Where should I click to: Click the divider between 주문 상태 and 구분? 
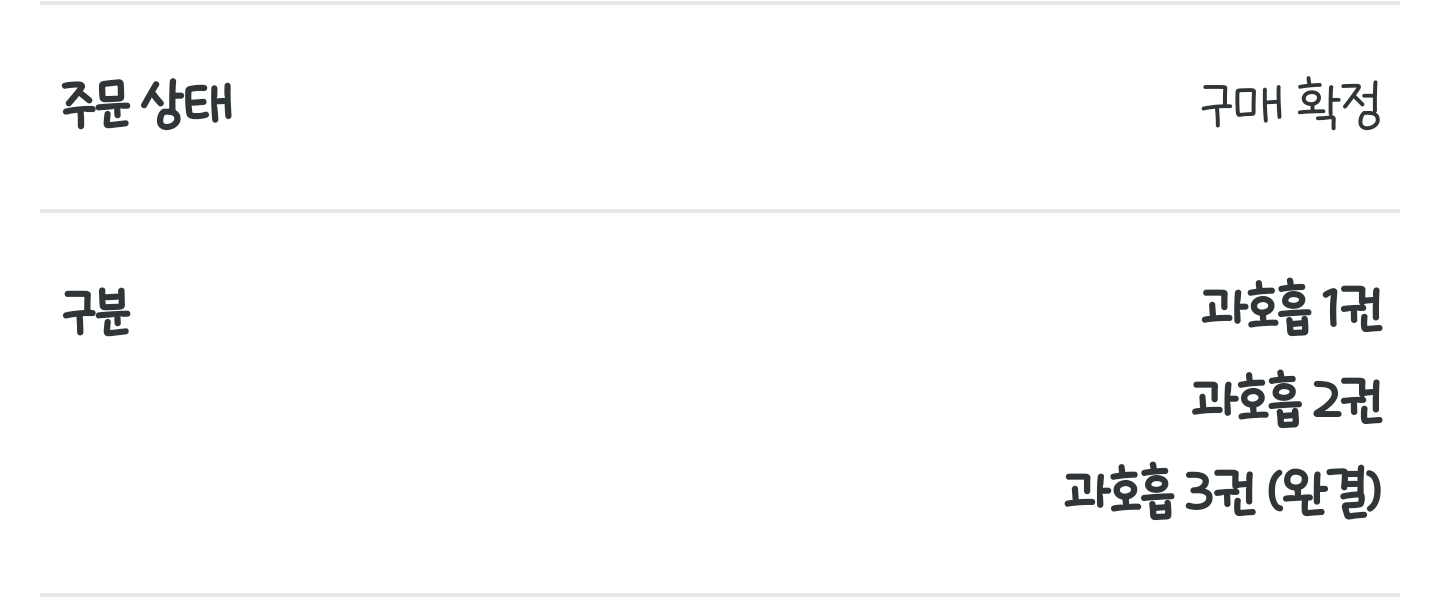720,210
